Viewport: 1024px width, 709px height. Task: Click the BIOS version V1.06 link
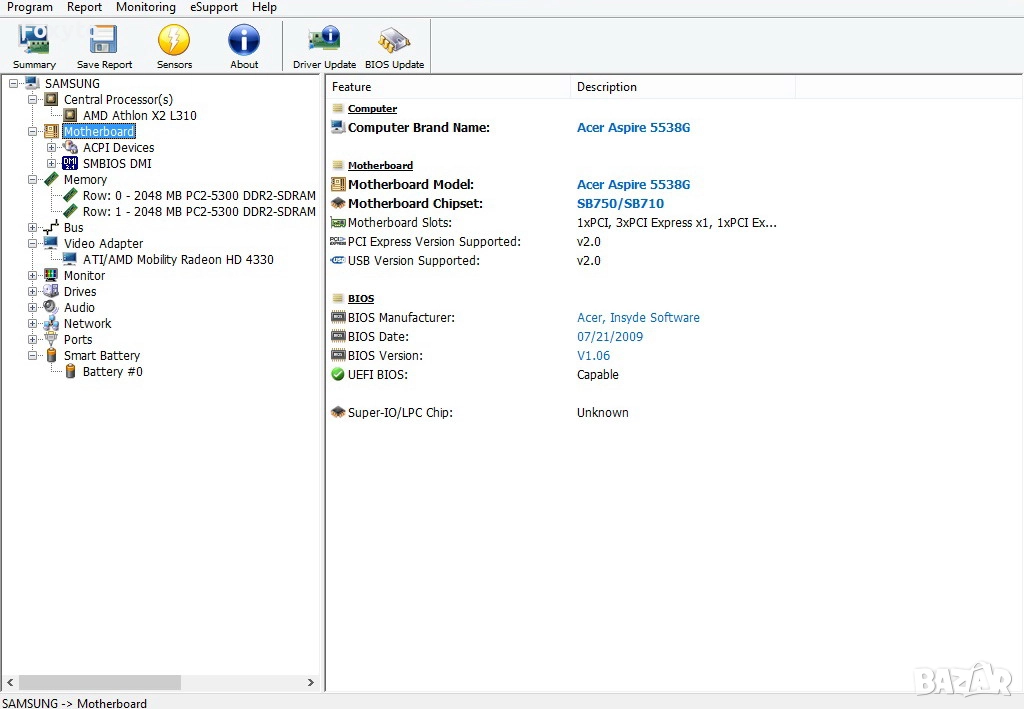593,356
